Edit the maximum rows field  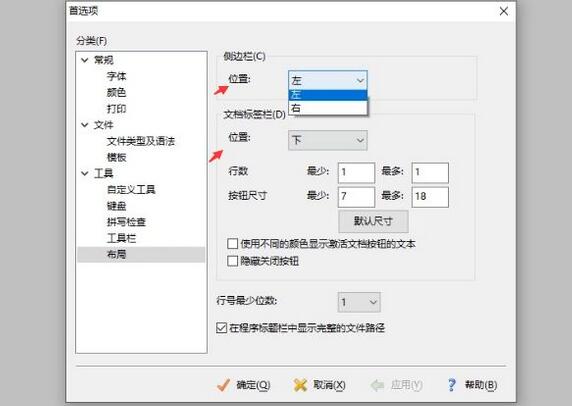tap(430, 173)
